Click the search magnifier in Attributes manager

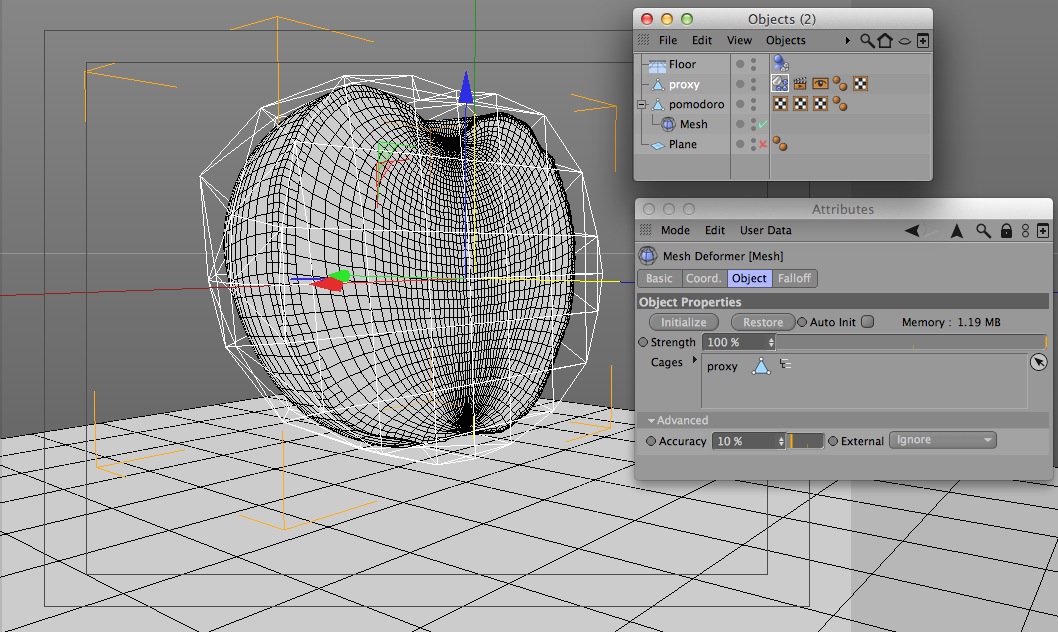(983, 231)
